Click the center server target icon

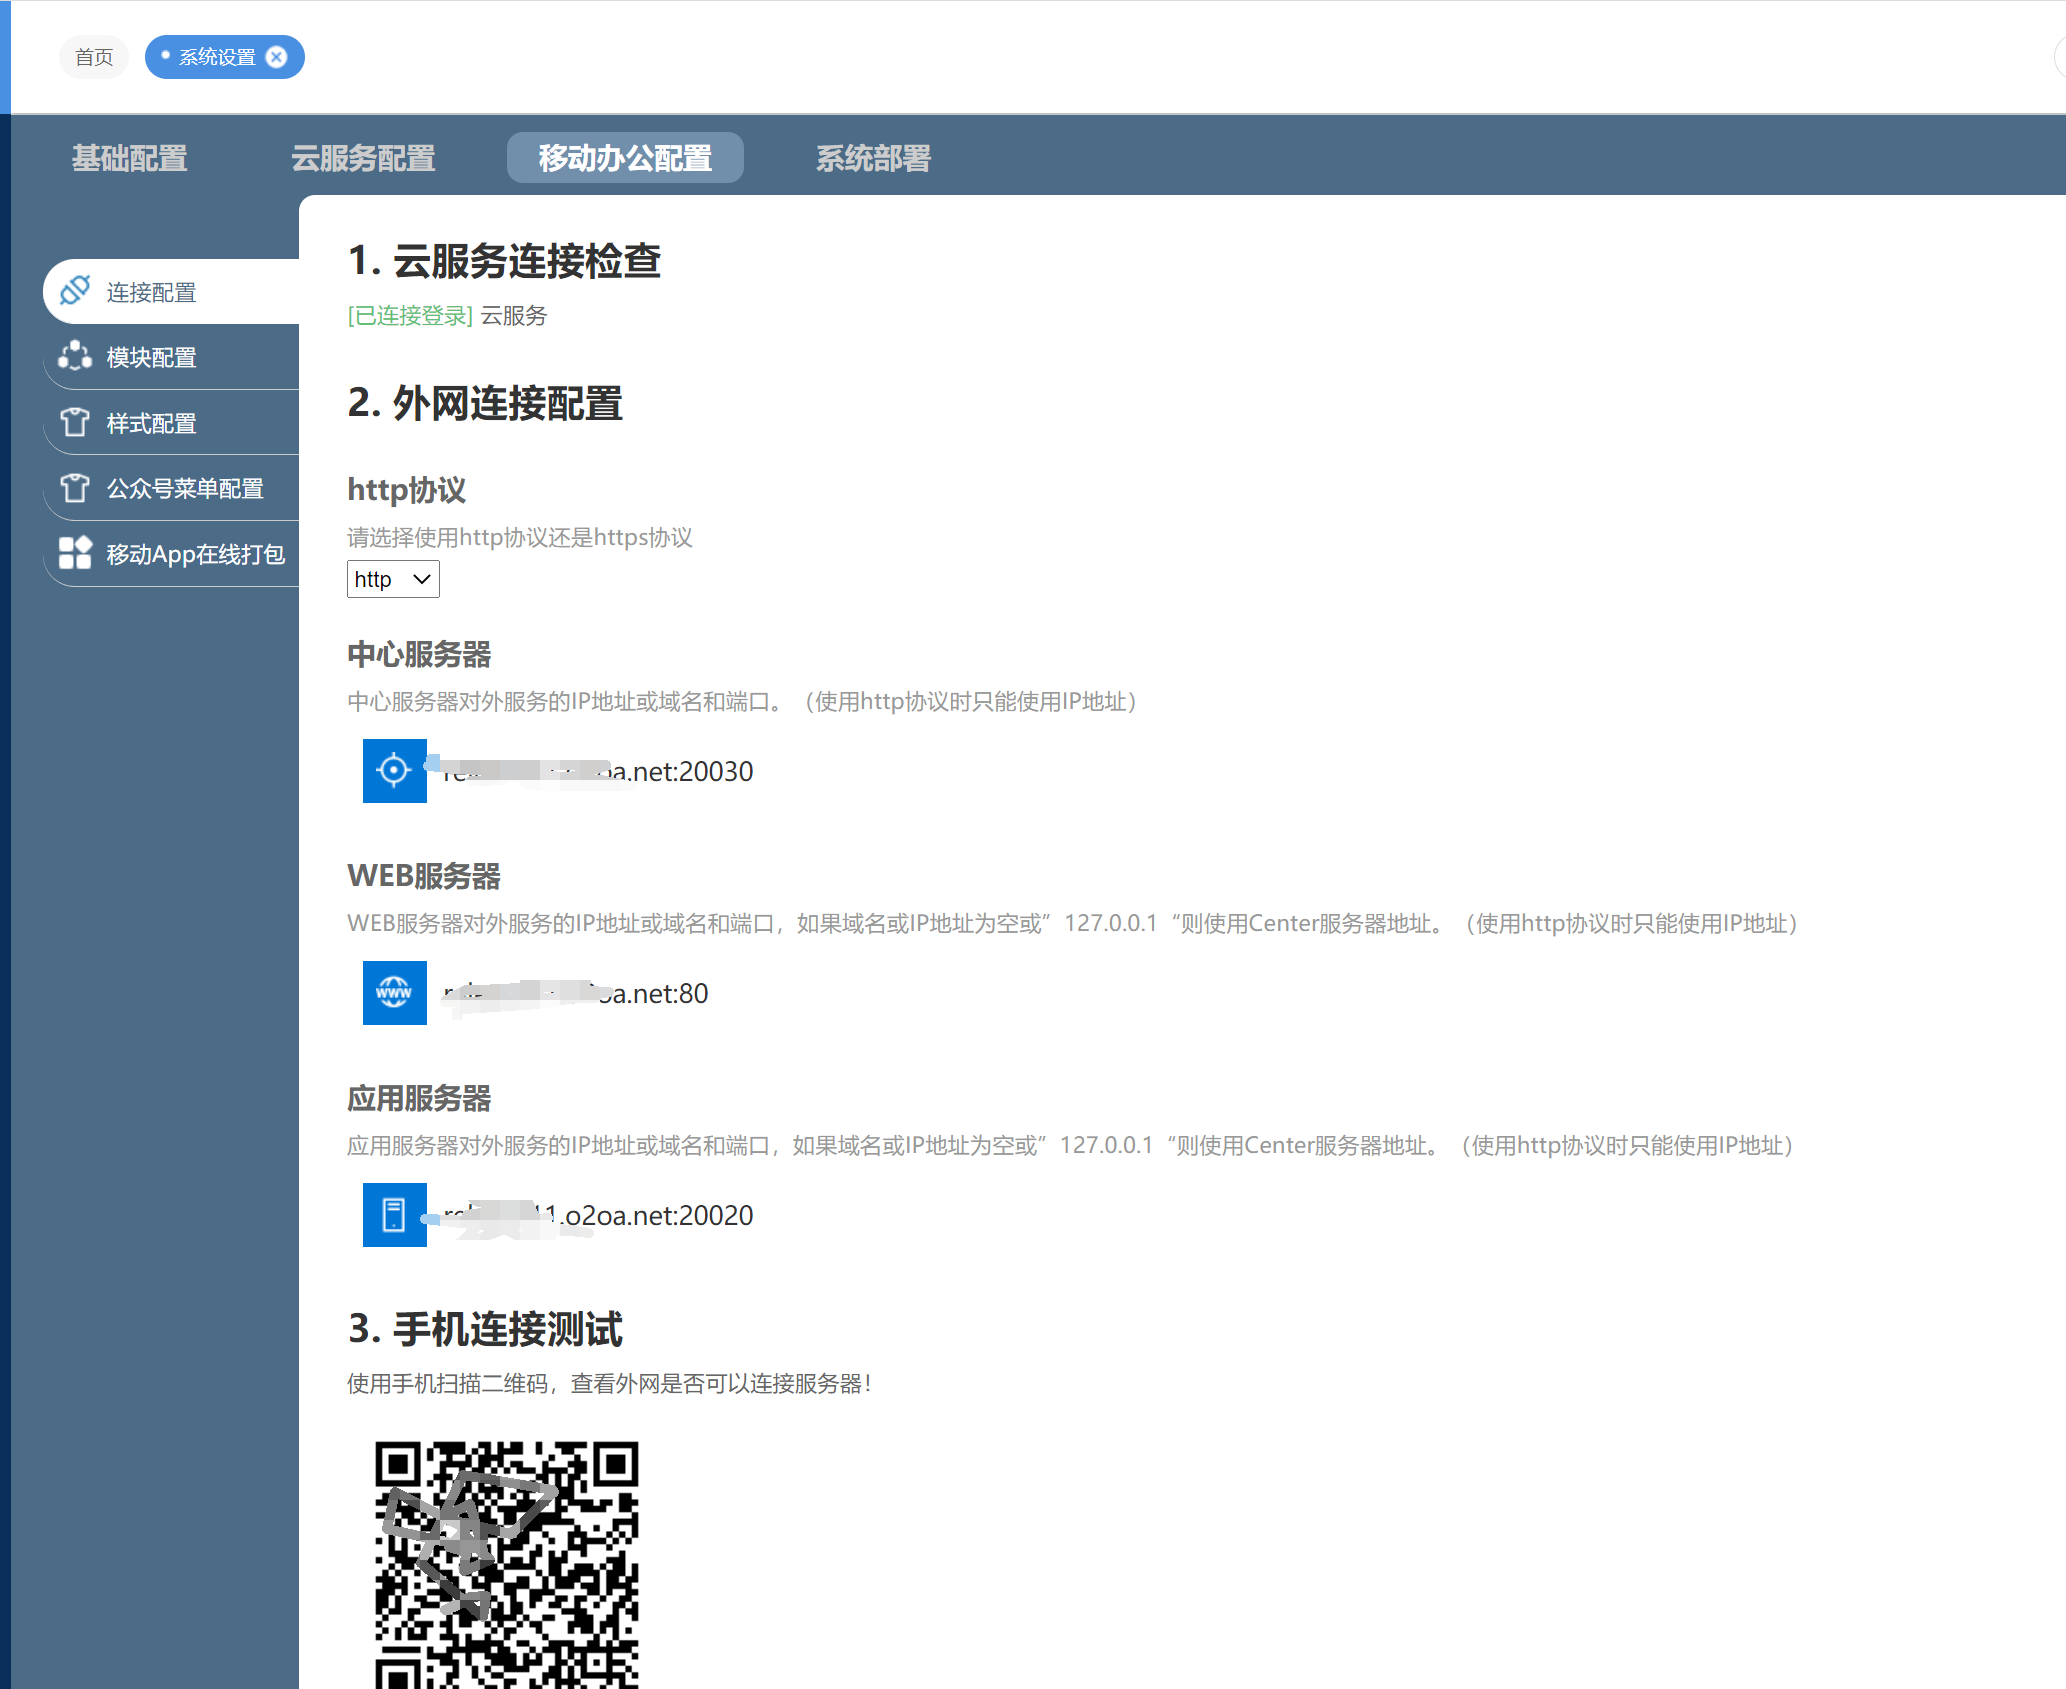point(394,770)
